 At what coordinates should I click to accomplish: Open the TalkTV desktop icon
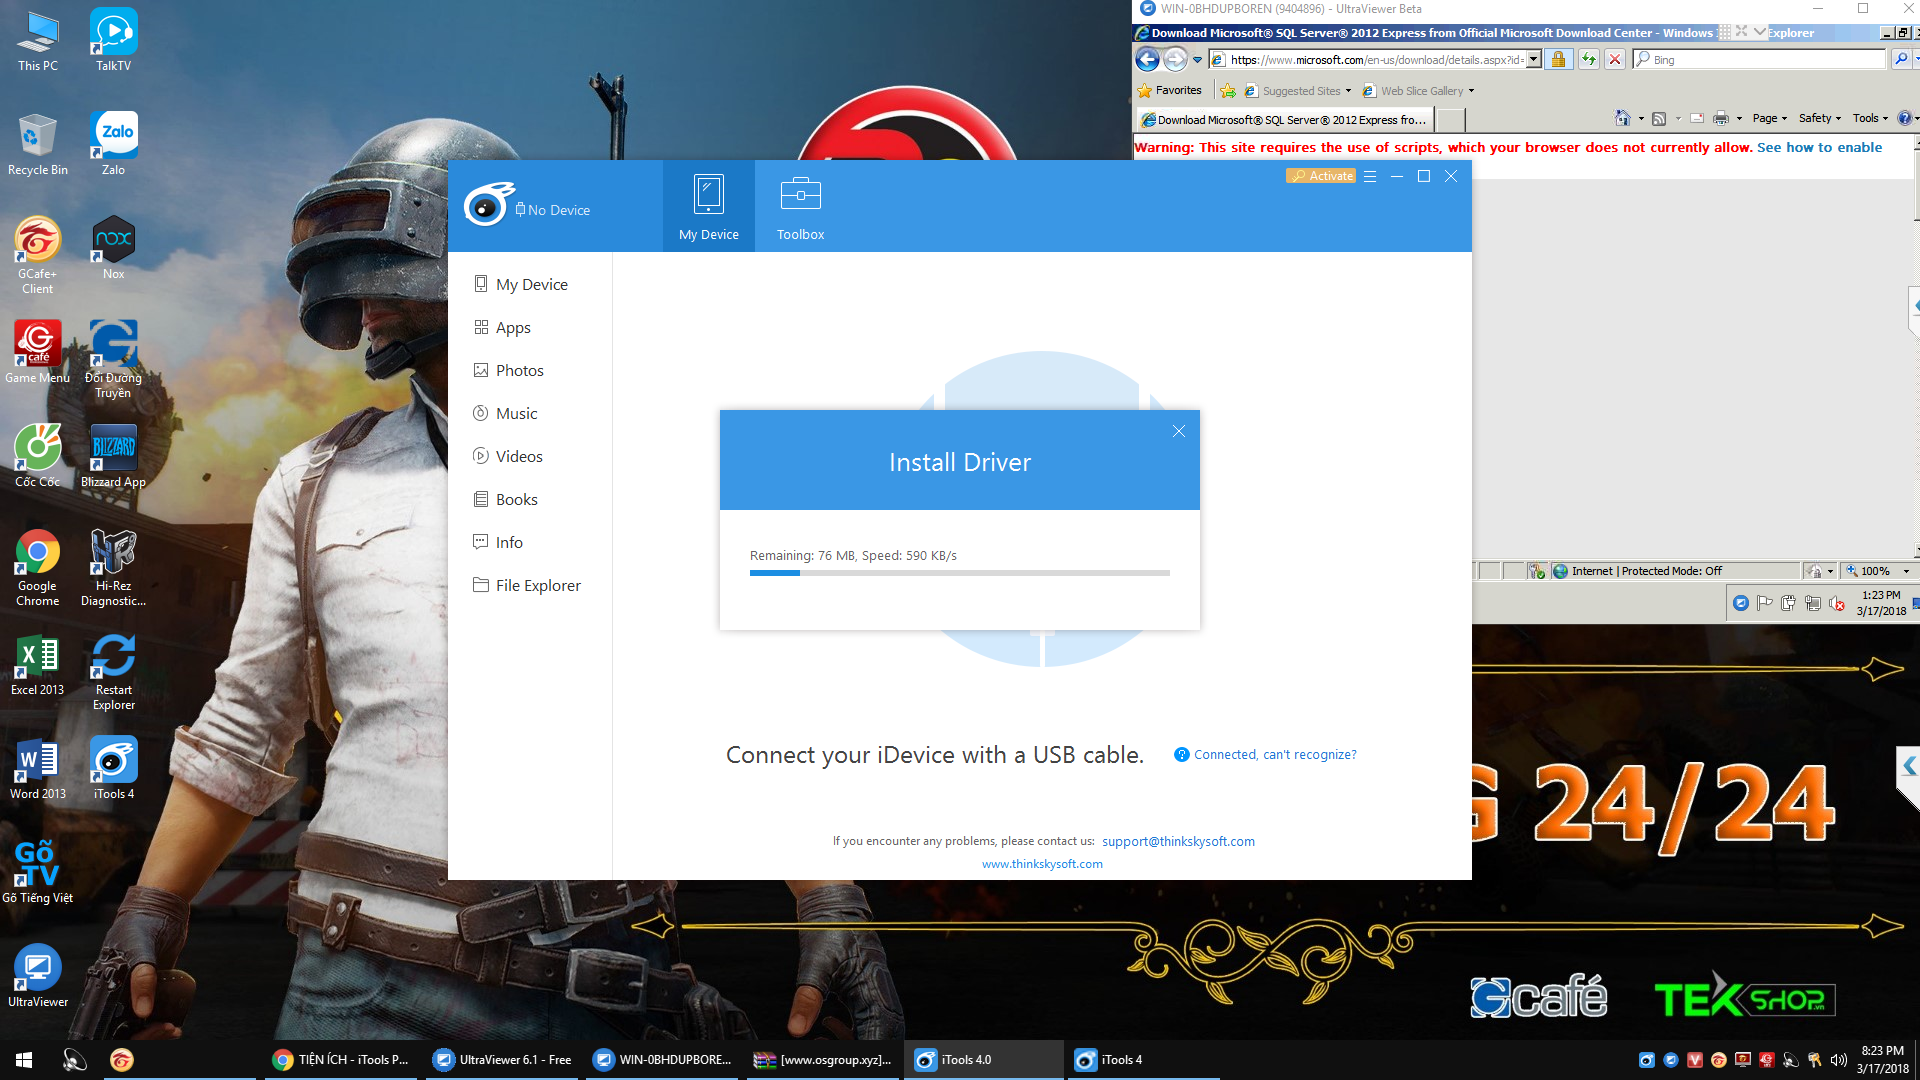click(x=114, y=40)
